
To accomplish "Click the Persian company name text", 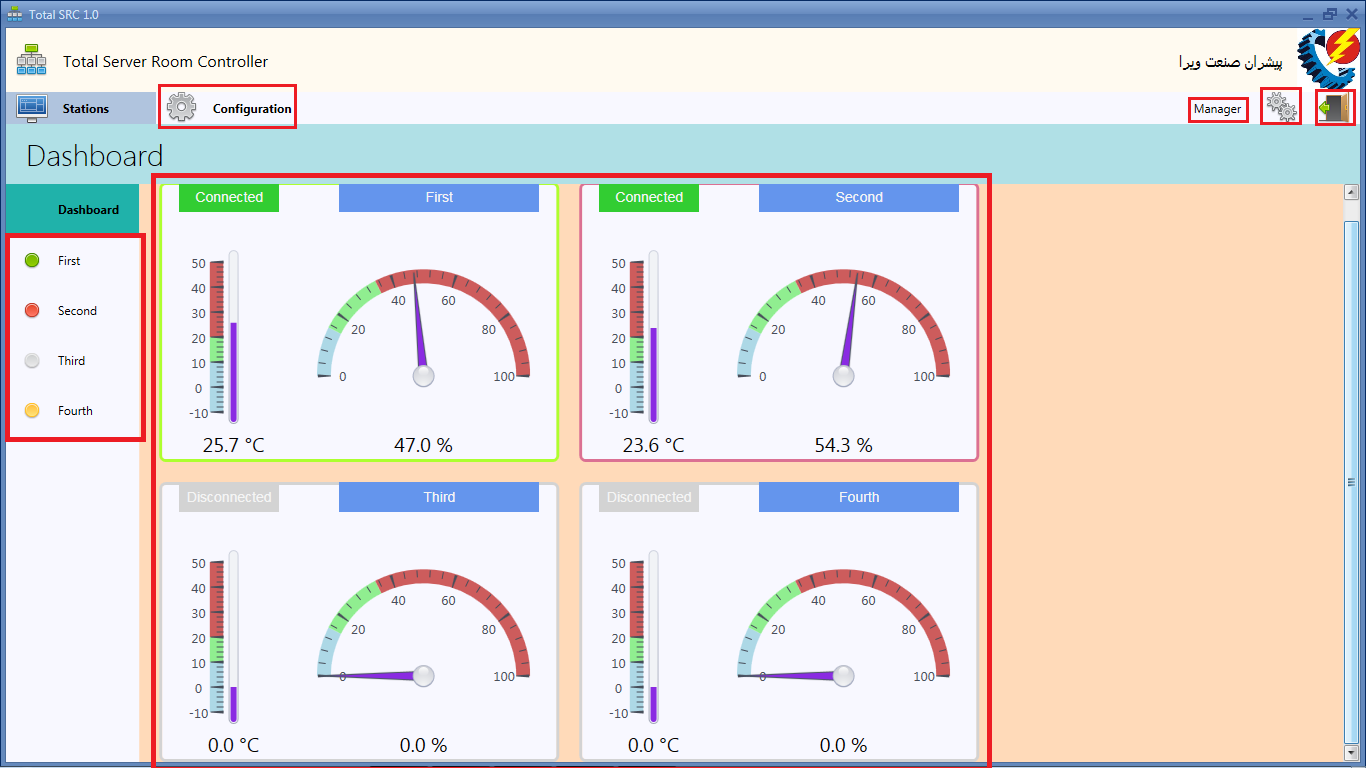I will point(1230,62).
